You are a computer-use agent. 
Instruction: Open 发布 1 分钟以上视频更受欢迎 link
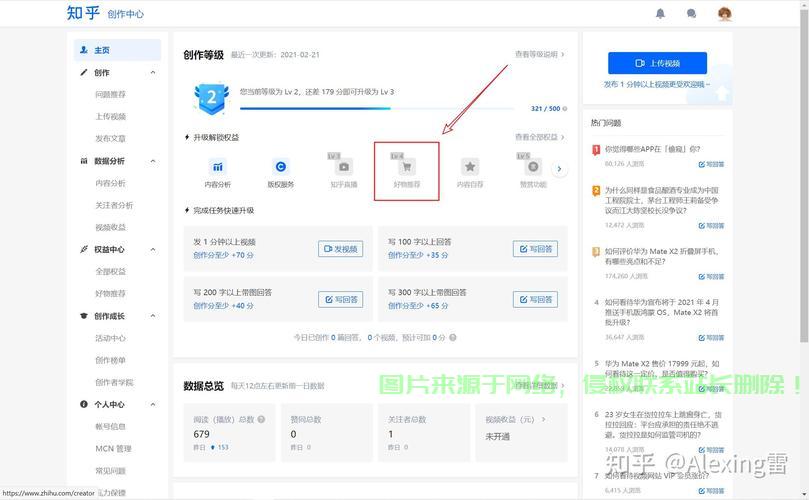click(657, 84)
